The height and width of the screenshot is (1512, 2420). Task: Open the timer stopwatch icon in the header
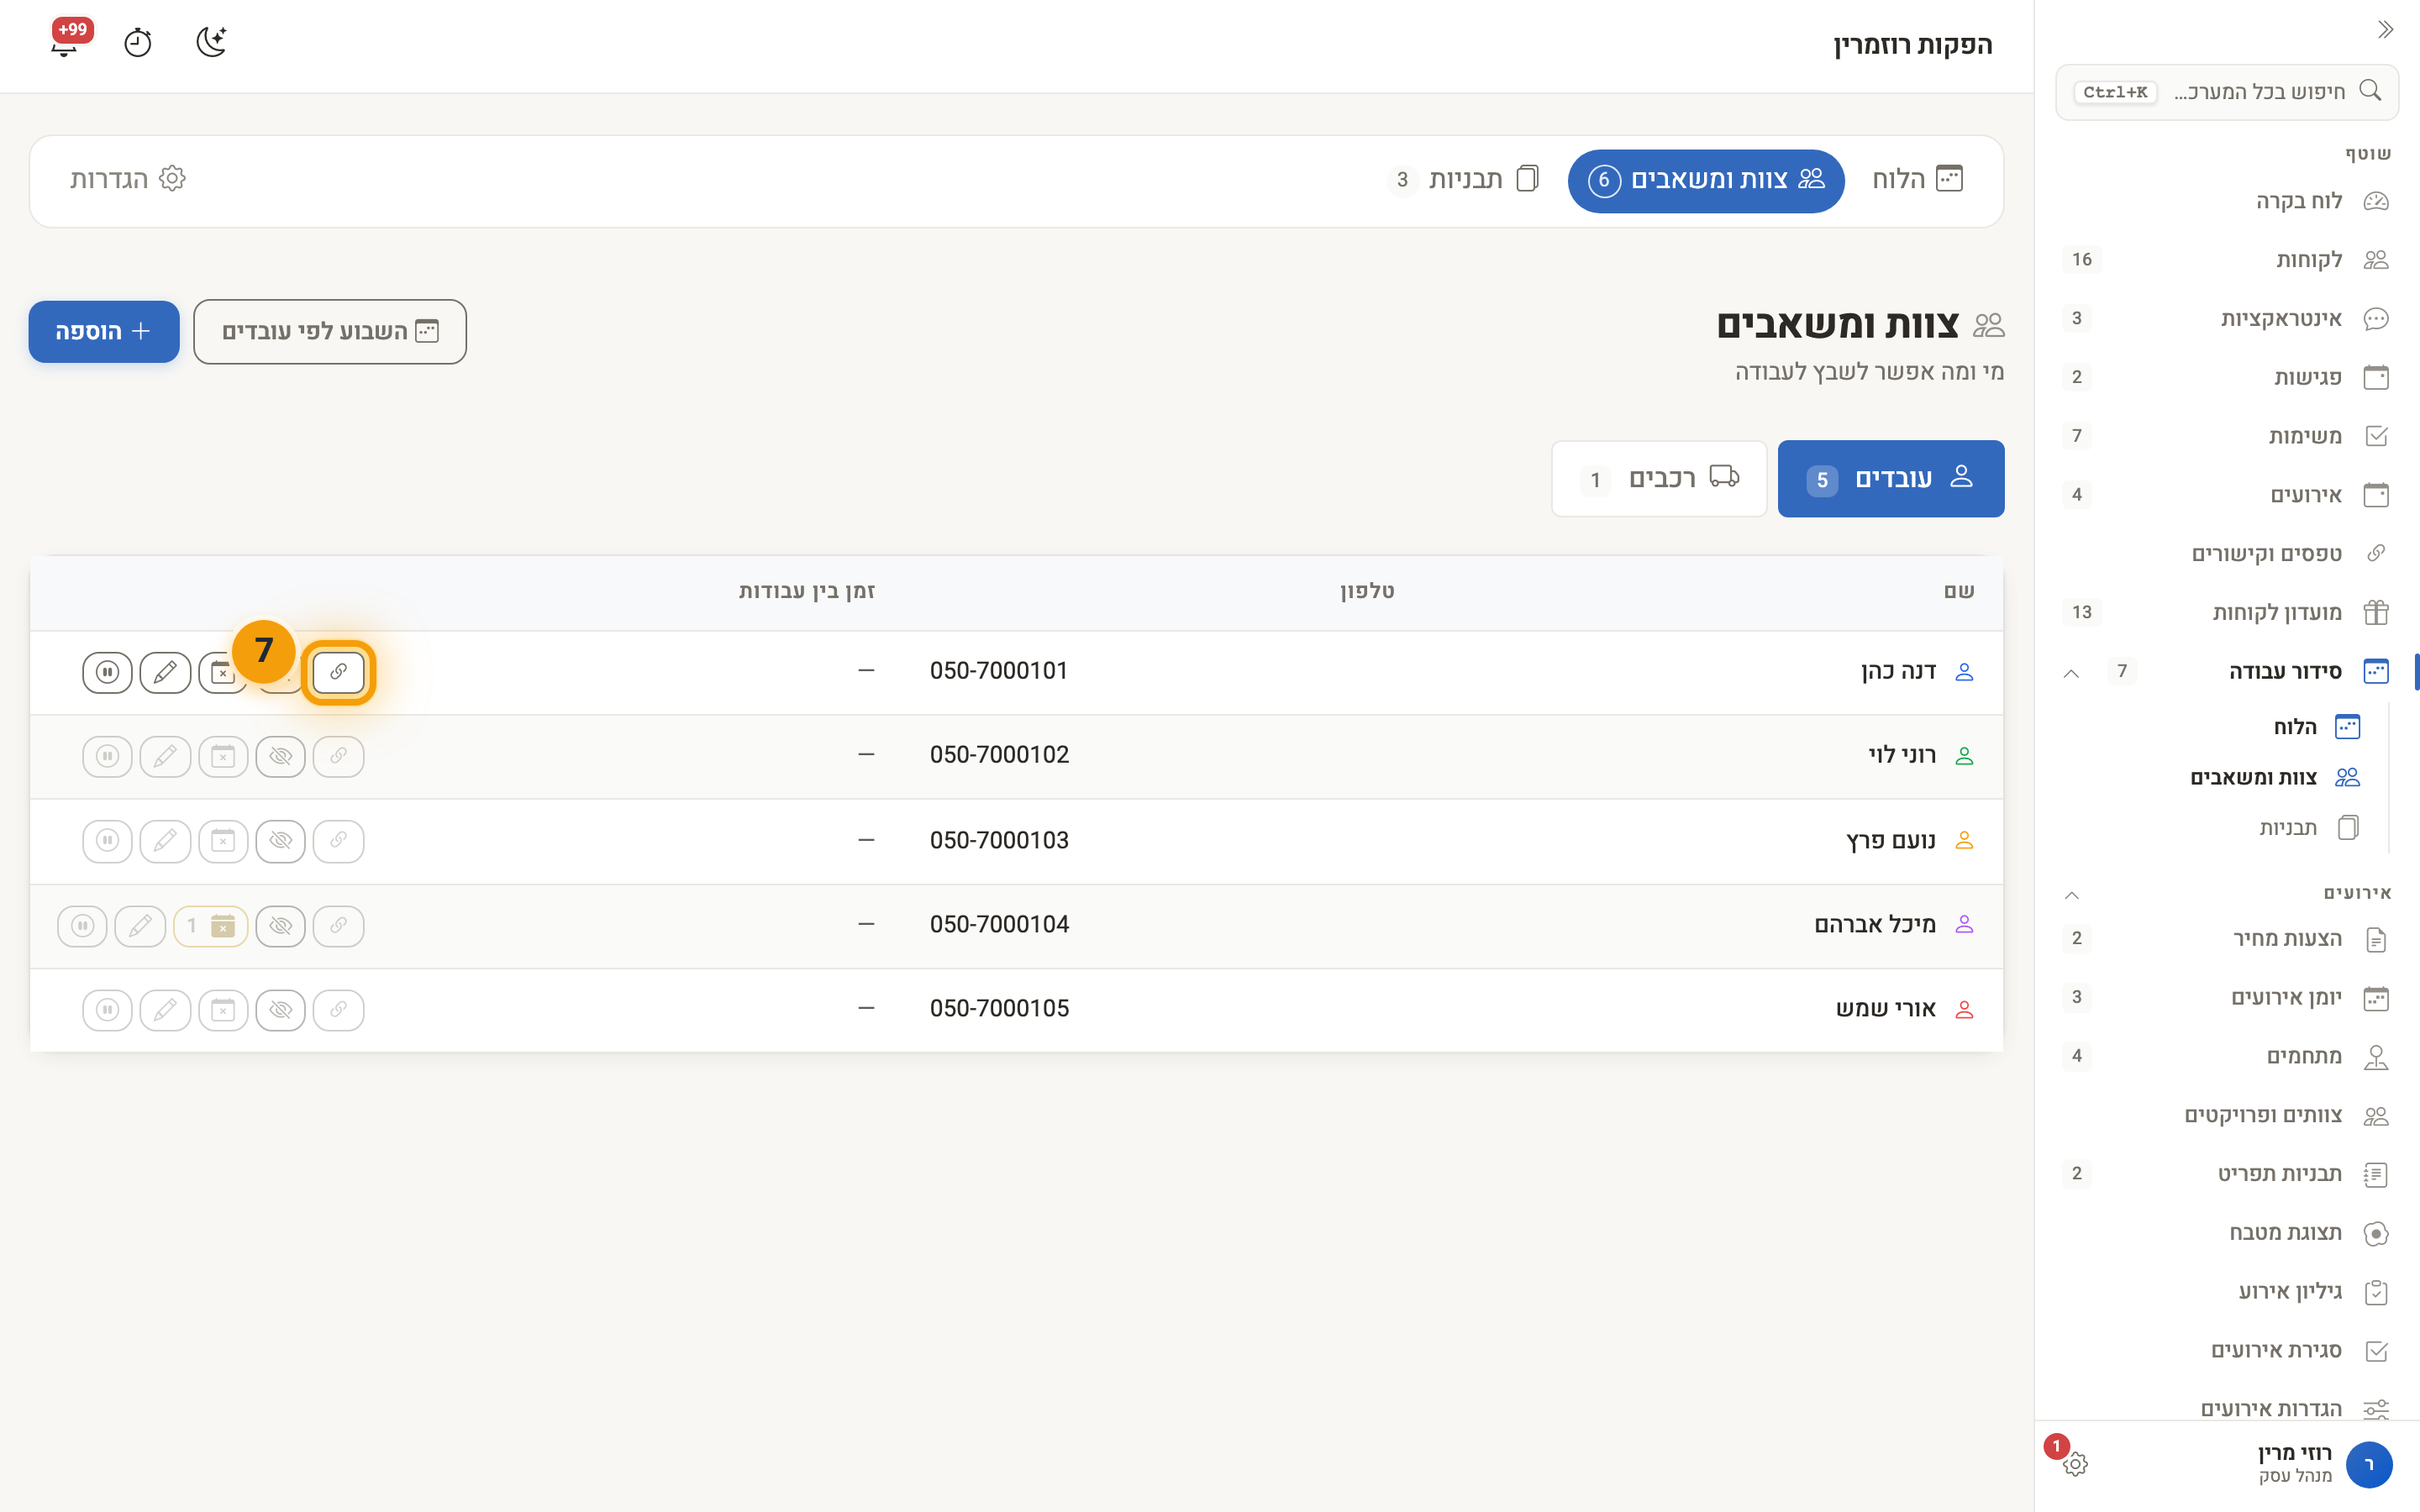pyautogui.click(x=138, y=43)
